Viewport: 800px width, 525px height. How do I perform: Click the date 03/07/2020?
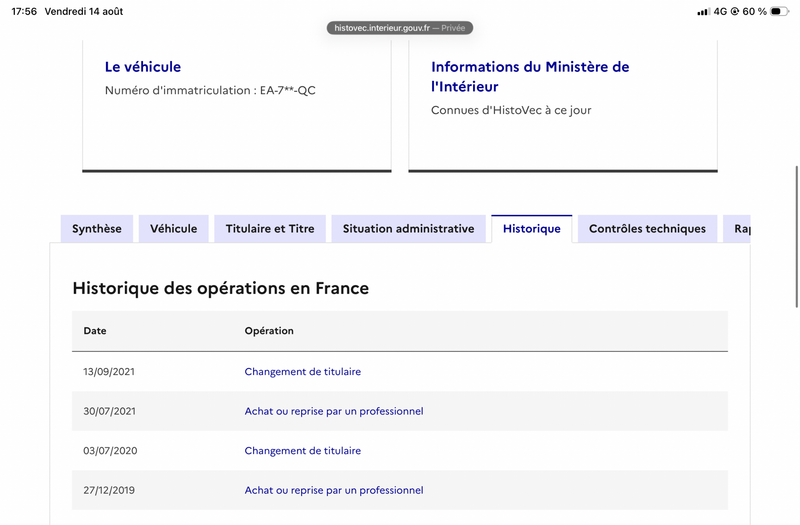click(110, 451)
